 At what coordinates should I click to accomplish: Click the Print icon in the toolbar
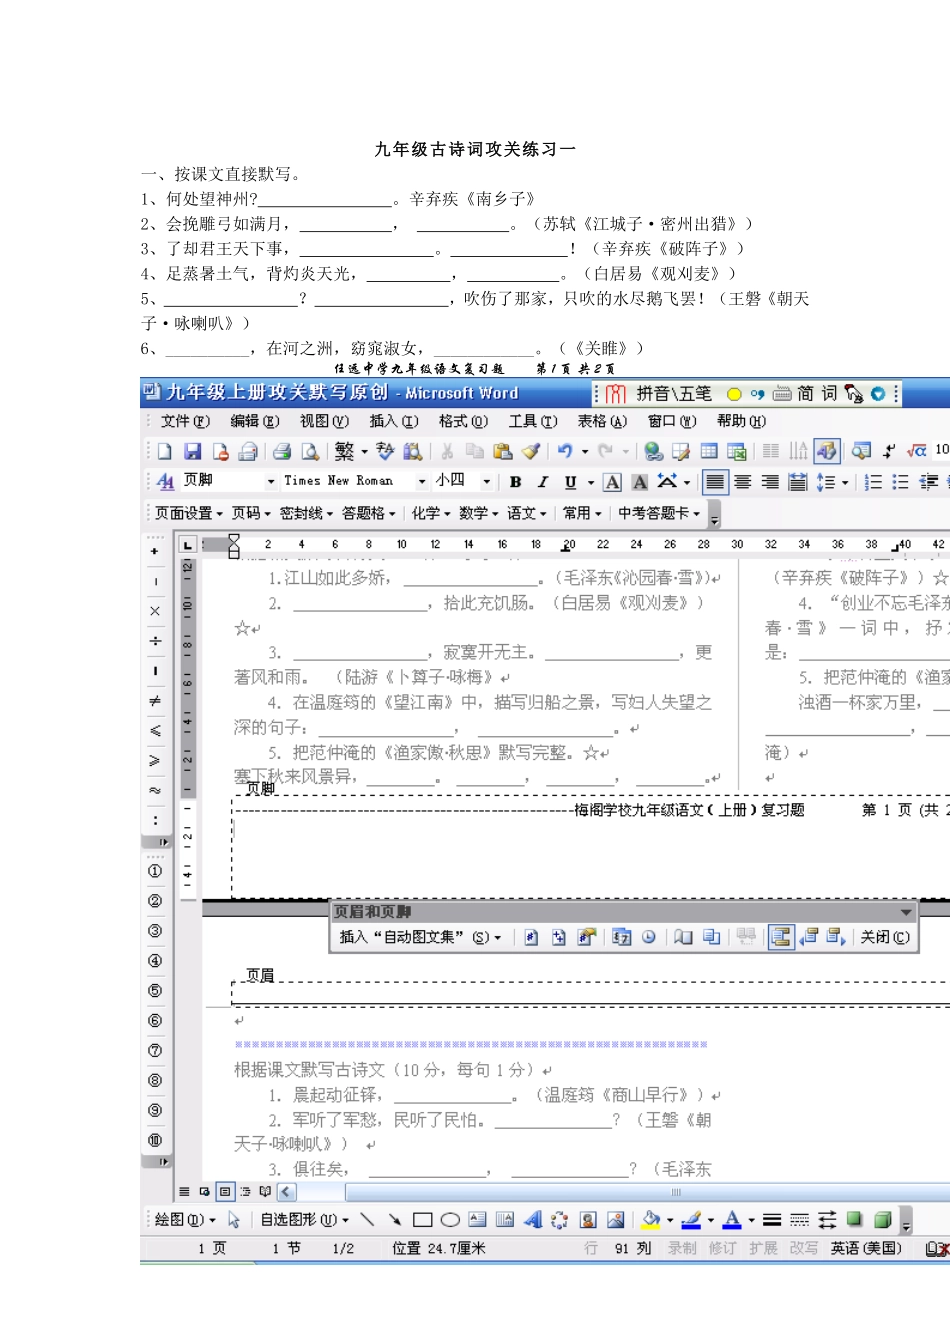click(x=282, y=452)
